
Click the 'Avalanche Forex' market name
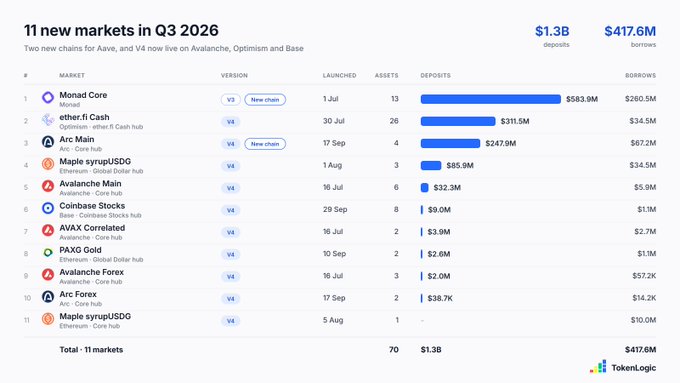tap(92, 272)
